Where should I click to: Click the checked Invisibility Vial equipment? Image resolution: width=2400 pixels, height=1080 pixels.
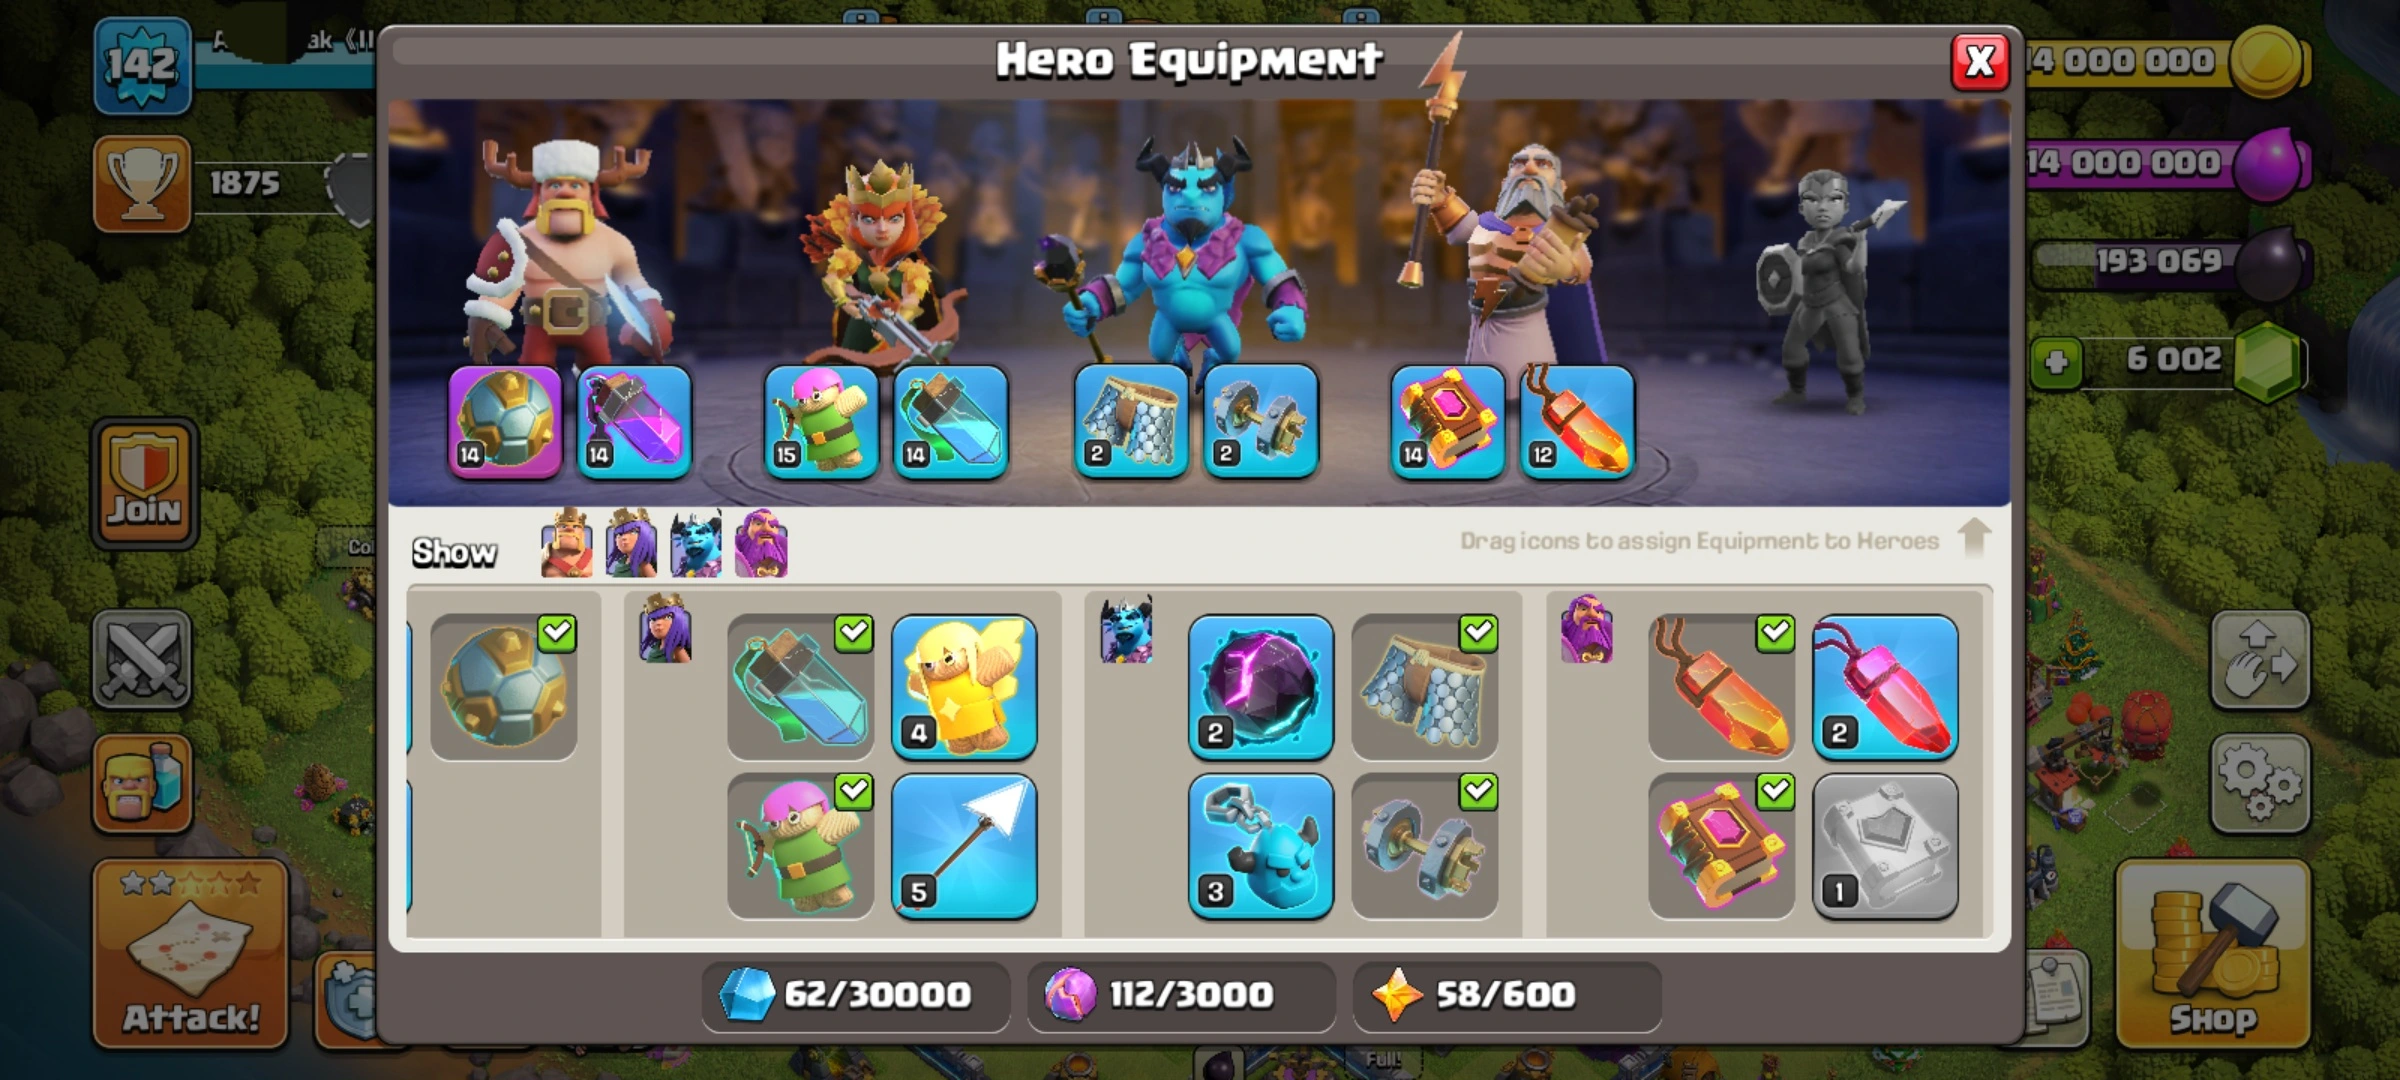tap(800, 687)
